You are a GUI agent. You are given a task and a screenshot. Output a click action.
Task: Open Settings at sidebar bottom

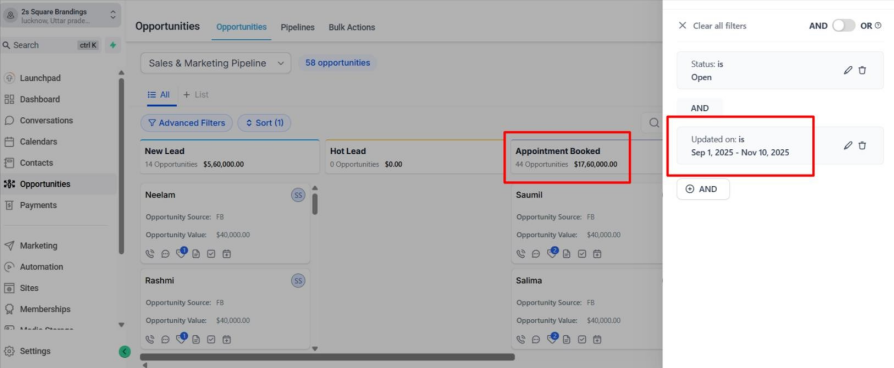[x=35, y=351]
